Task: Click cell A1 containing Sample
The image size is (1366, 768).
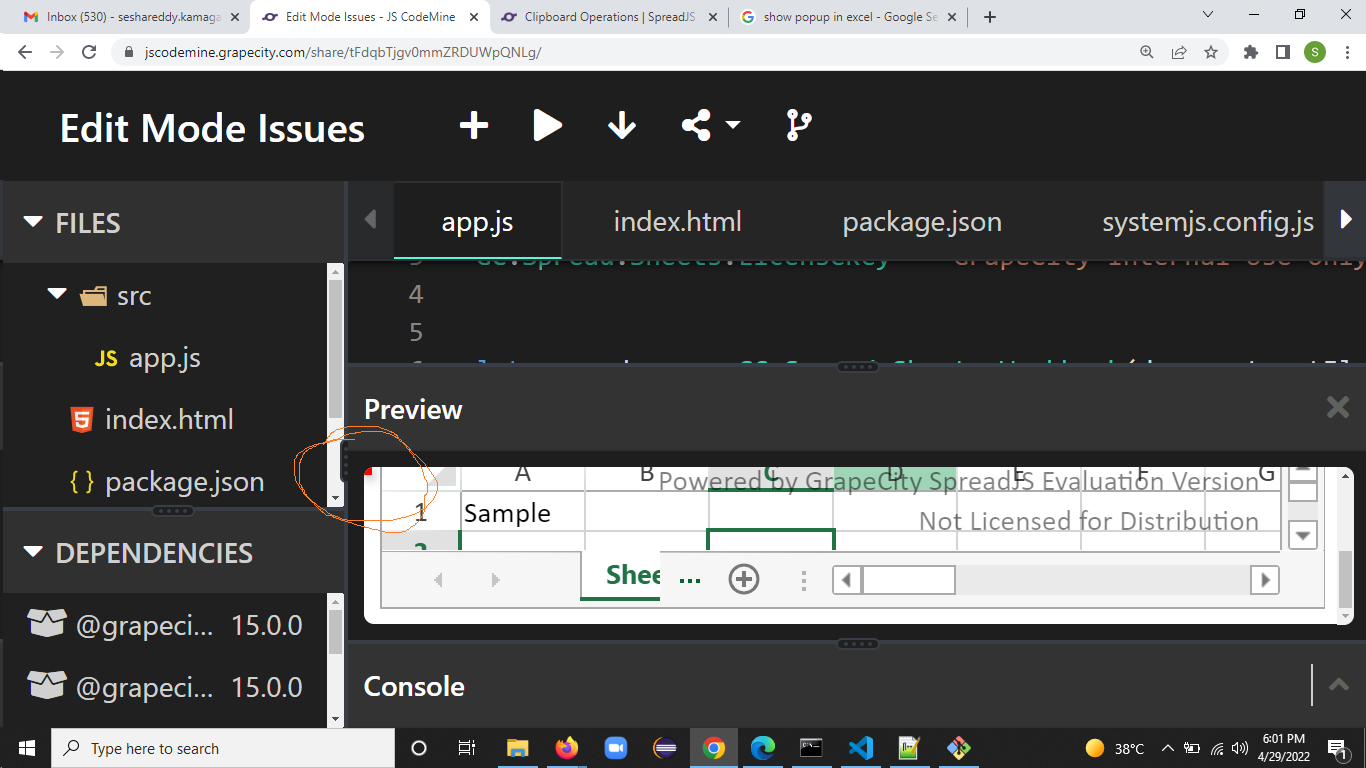Action: (x=521, y=513)
